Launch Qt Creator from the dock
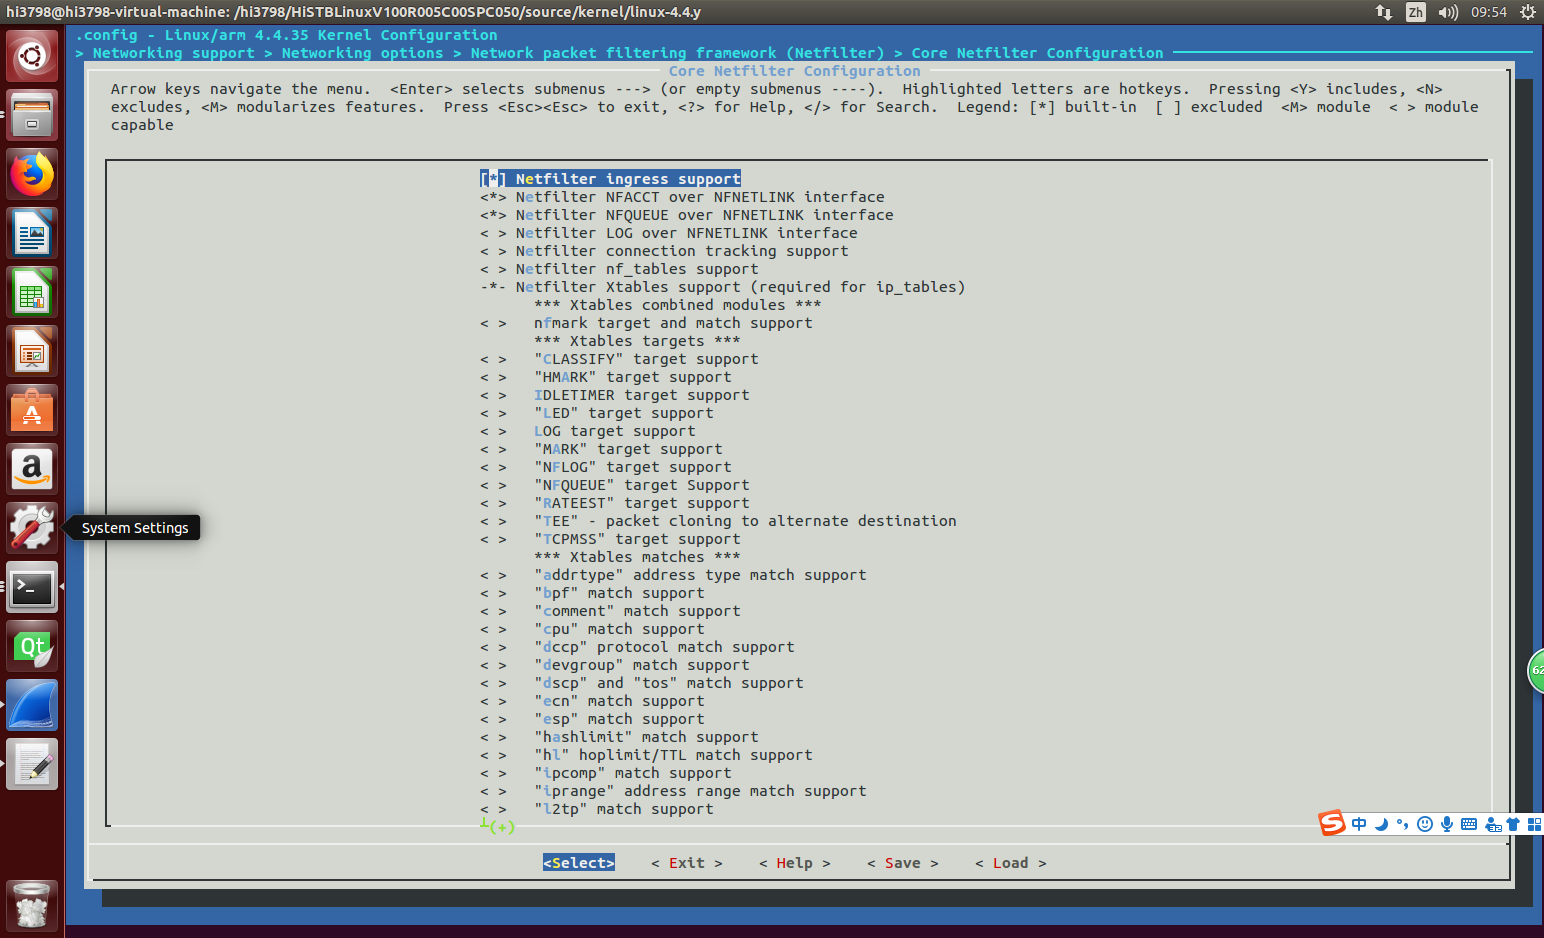This screenshot has width=1544, height=938. pos(31,646)
